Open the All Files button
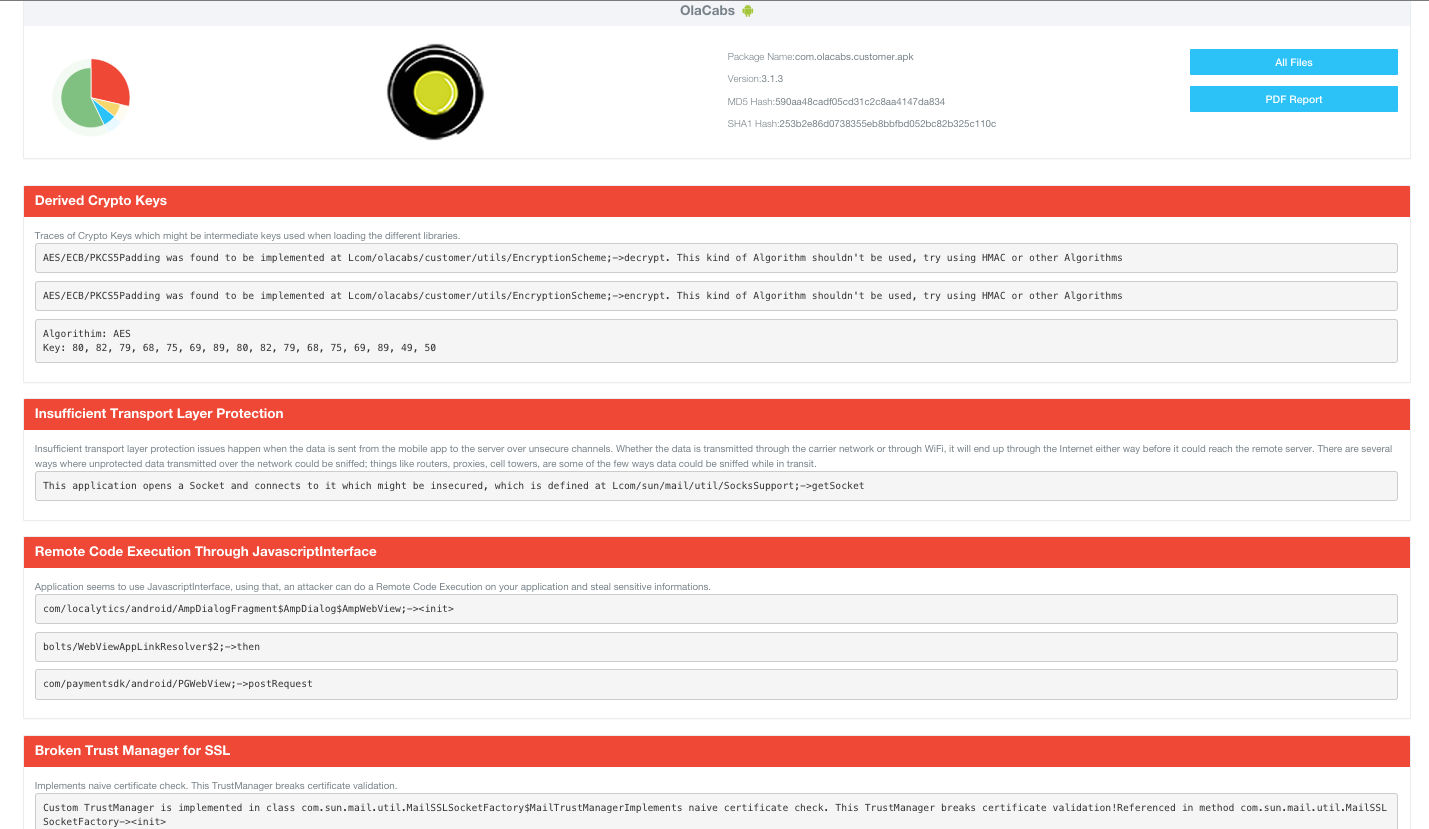The width and height of the screenshot is (1429, 829). (x=1293, y=62)
